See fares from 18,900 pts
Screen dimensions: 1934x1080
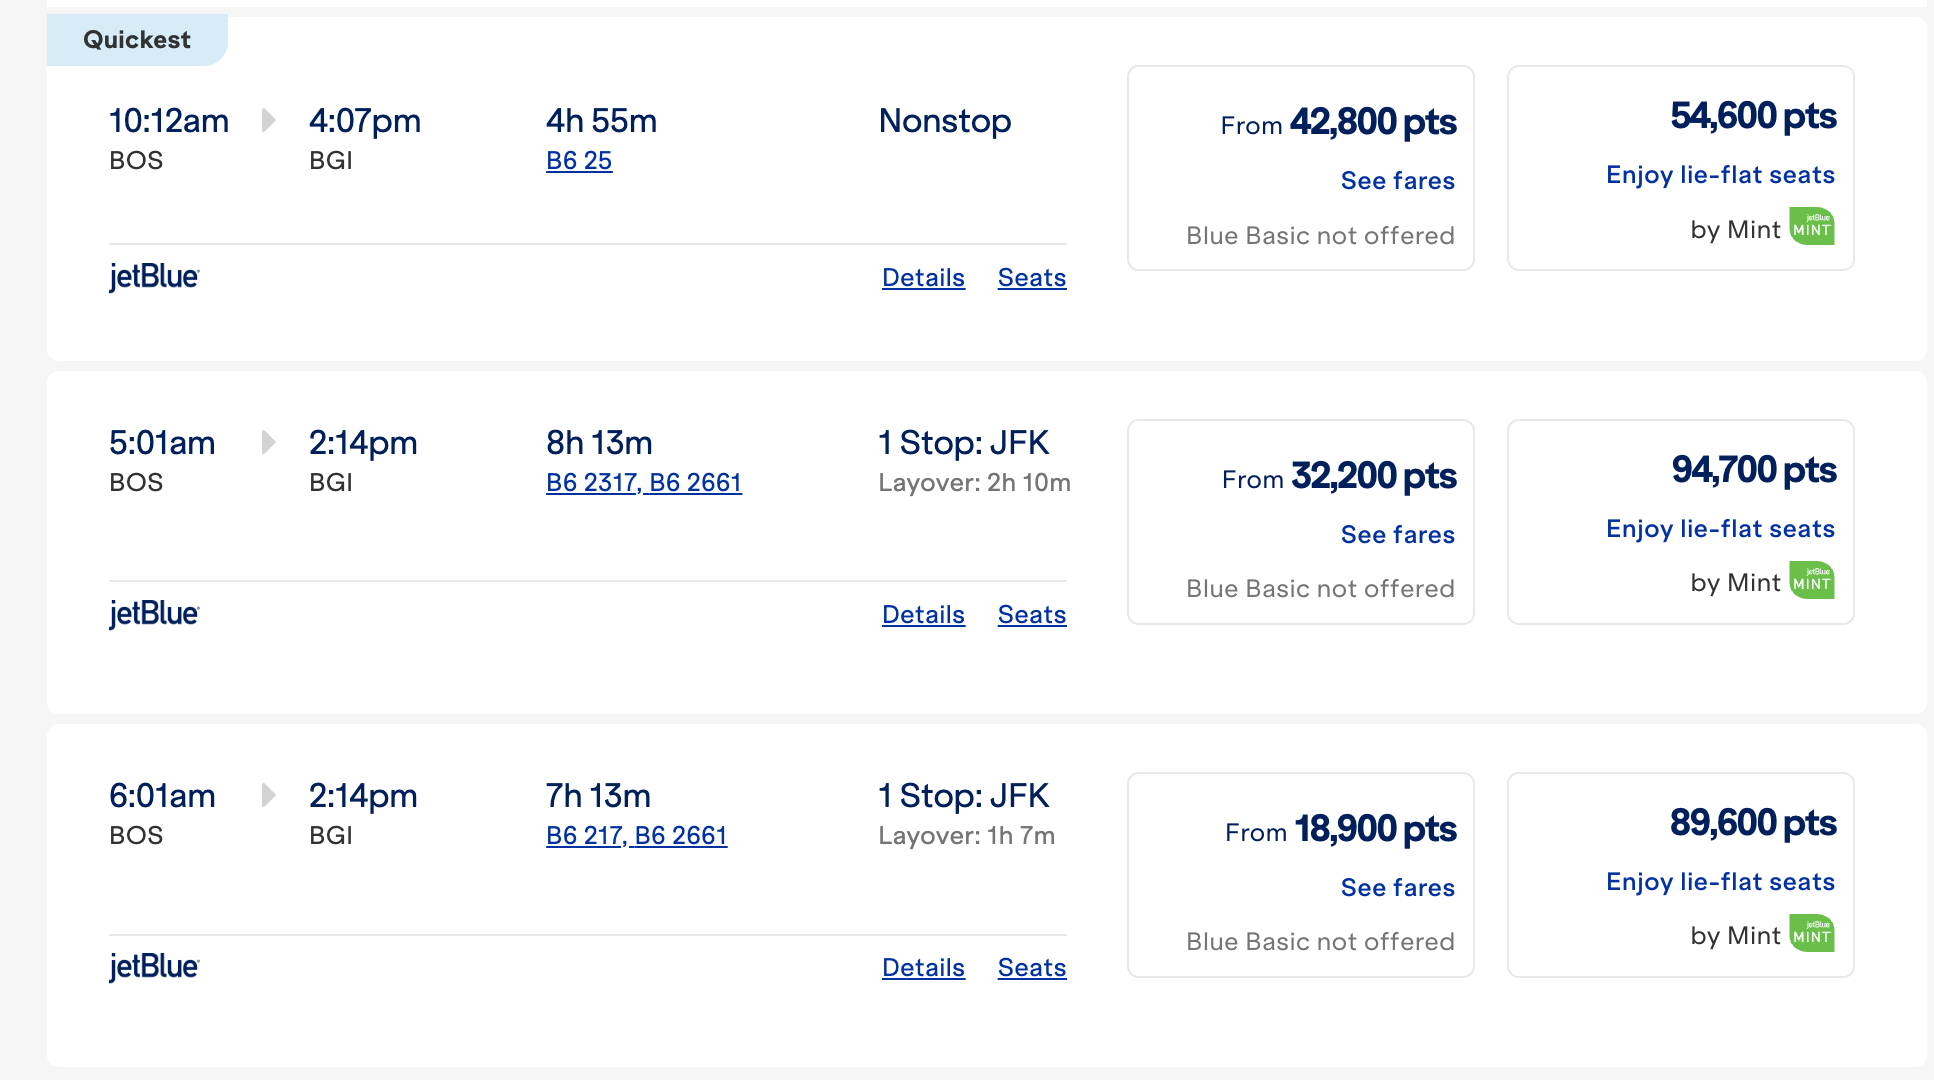point(1397,887)
